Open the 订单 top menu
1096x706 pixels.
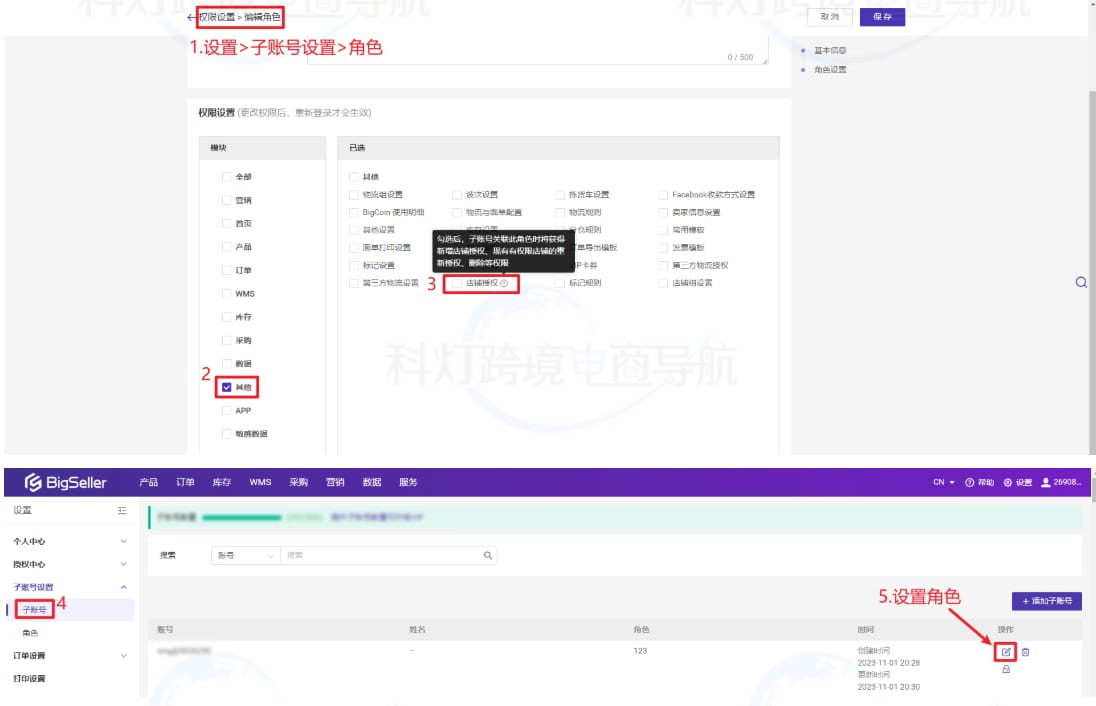tap(185, 482)
